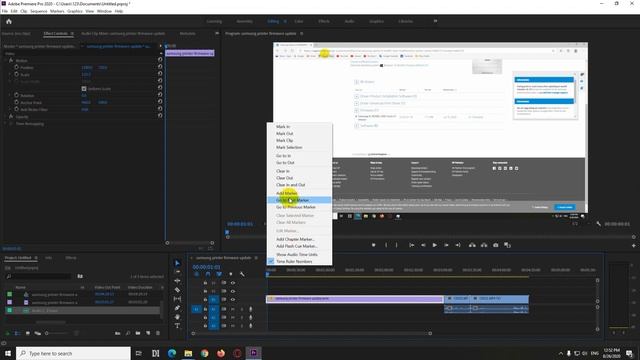
Task: Delete selected project item trash icon
Action: tap(158, 333)
